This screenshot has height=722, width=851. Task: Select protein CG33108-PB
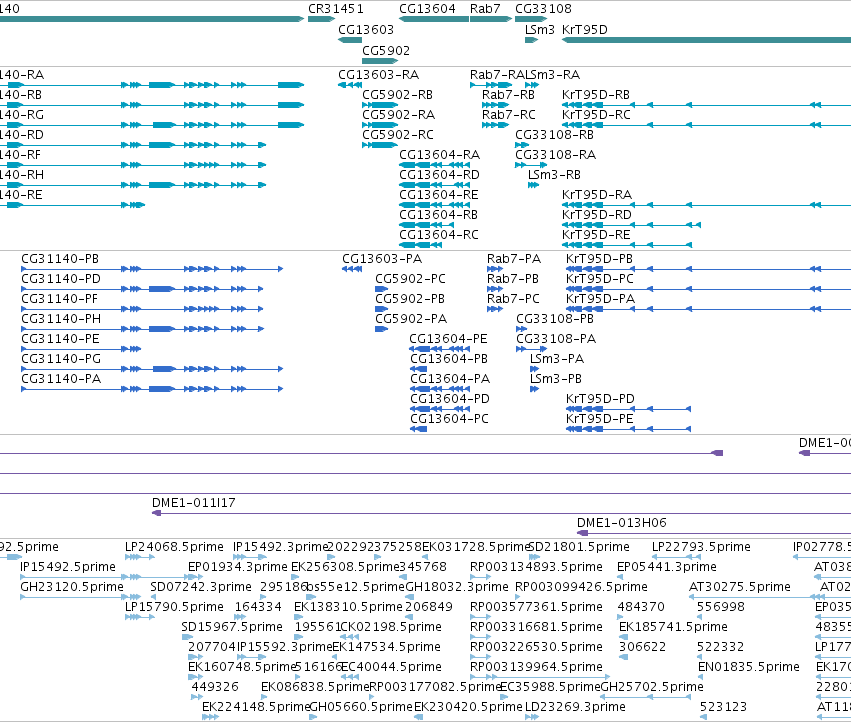pyautogui.click(x=521, y=329)
